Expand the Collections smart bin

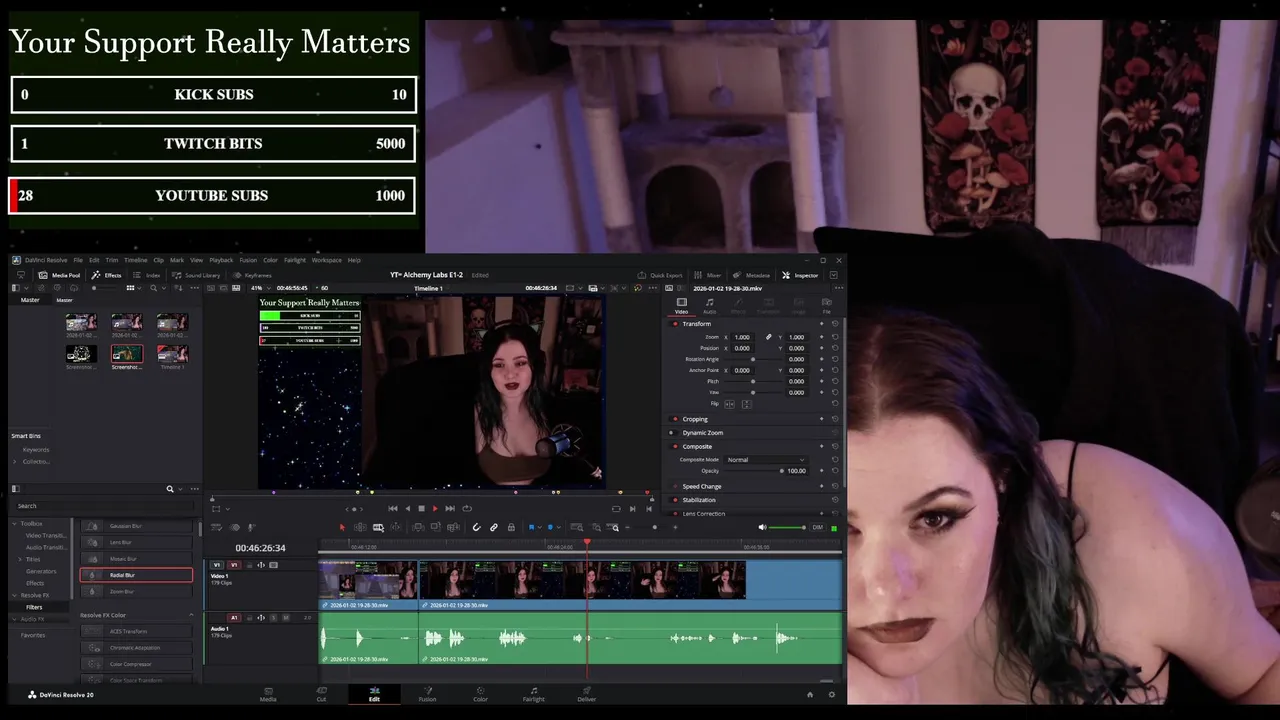coord(15,461)
